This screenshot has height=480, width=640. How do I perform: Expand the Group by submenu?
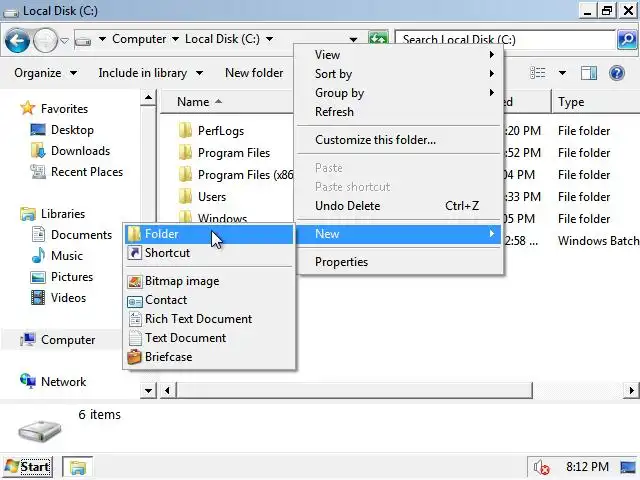[399, 93]
